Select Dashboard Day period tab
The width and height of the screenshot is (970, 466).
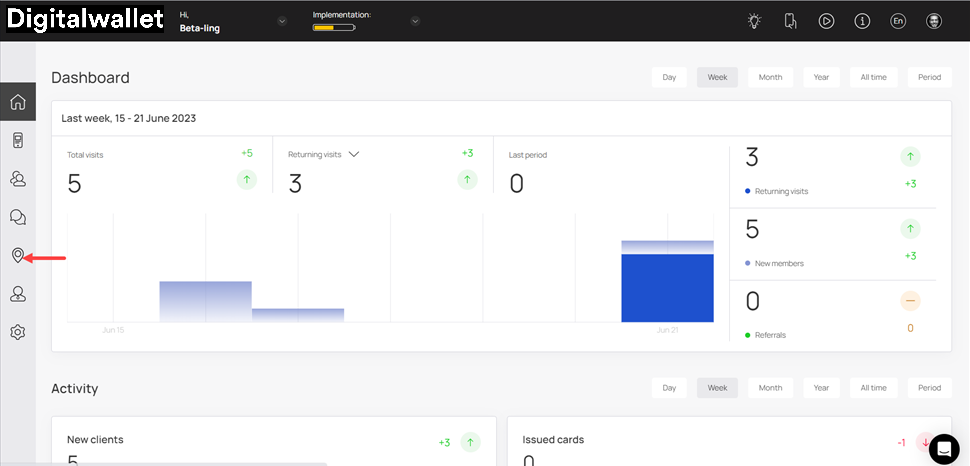pos(669,77)
